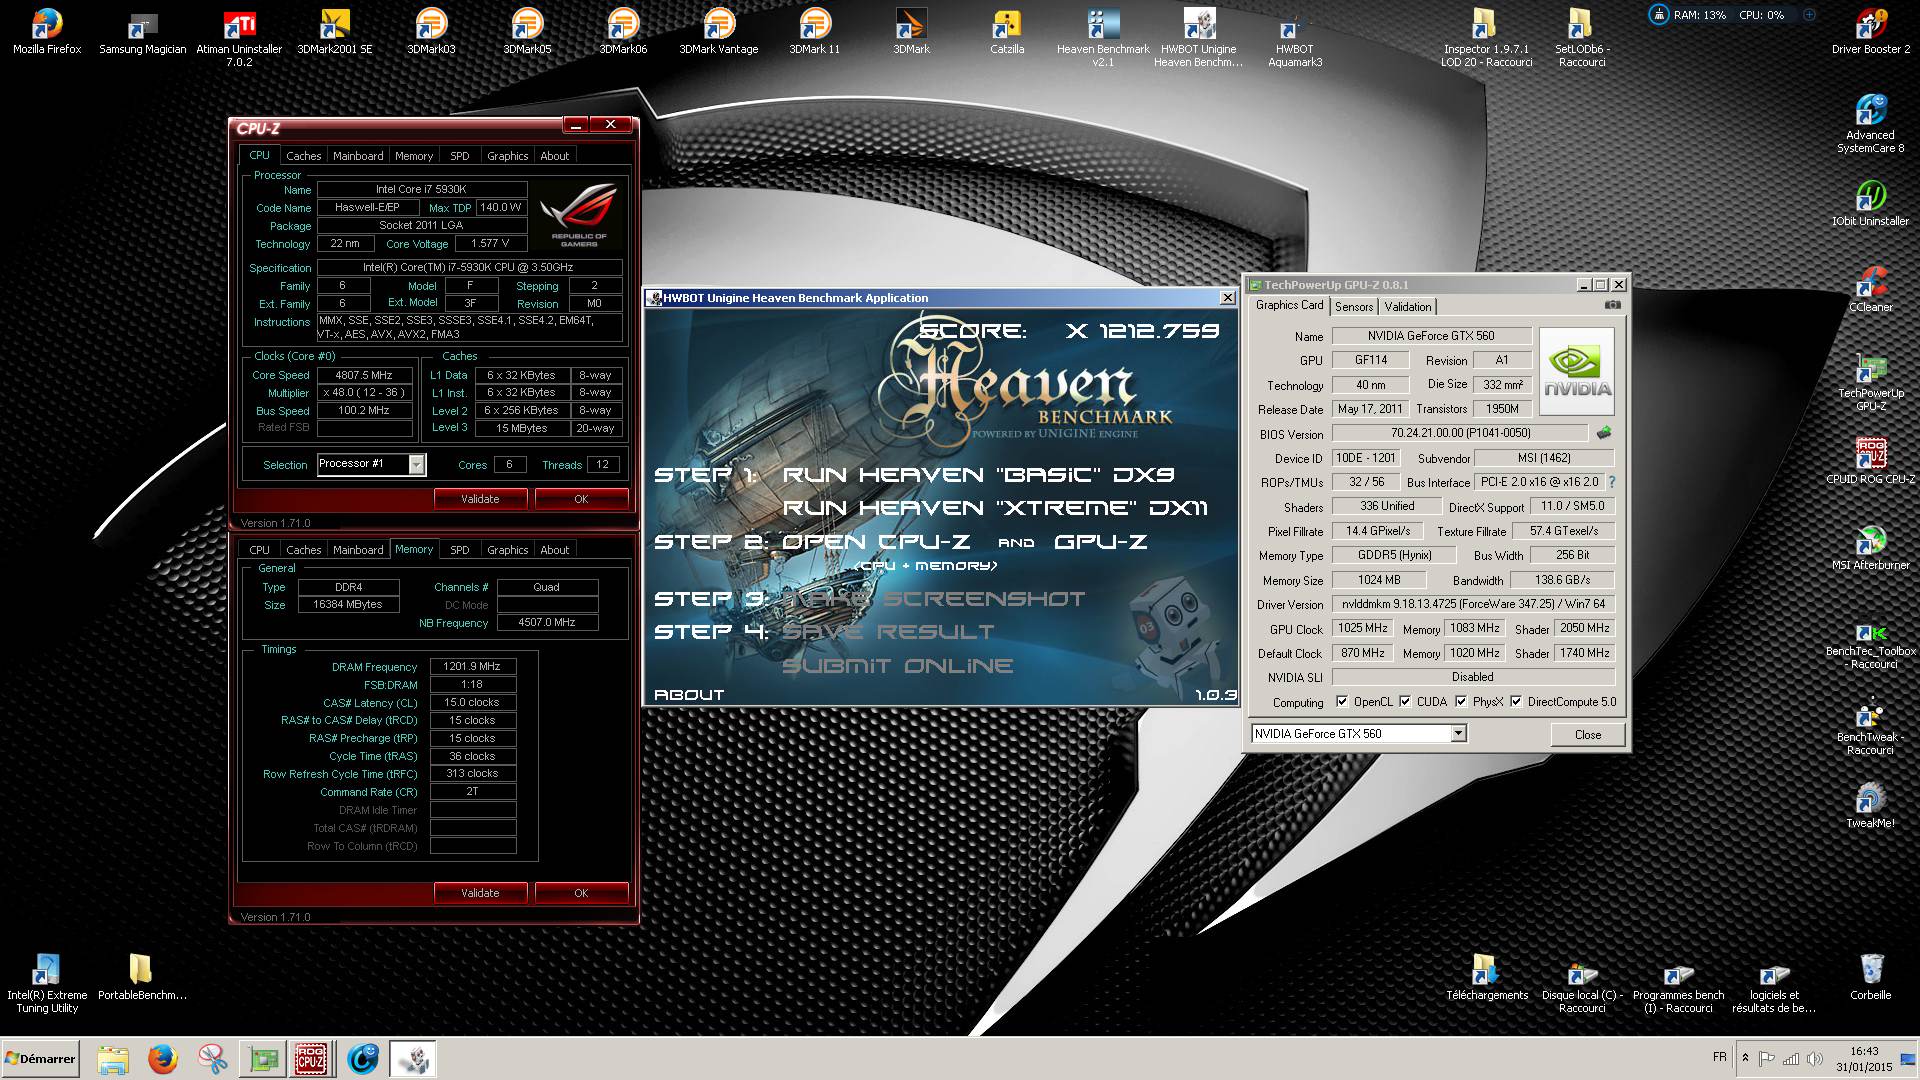The width and height of the screenshot is (1920, 1080).
Task: Open Advanced SystemCare 8 desktop icon
Action: pyautogui.click(x=1870, y=124)
